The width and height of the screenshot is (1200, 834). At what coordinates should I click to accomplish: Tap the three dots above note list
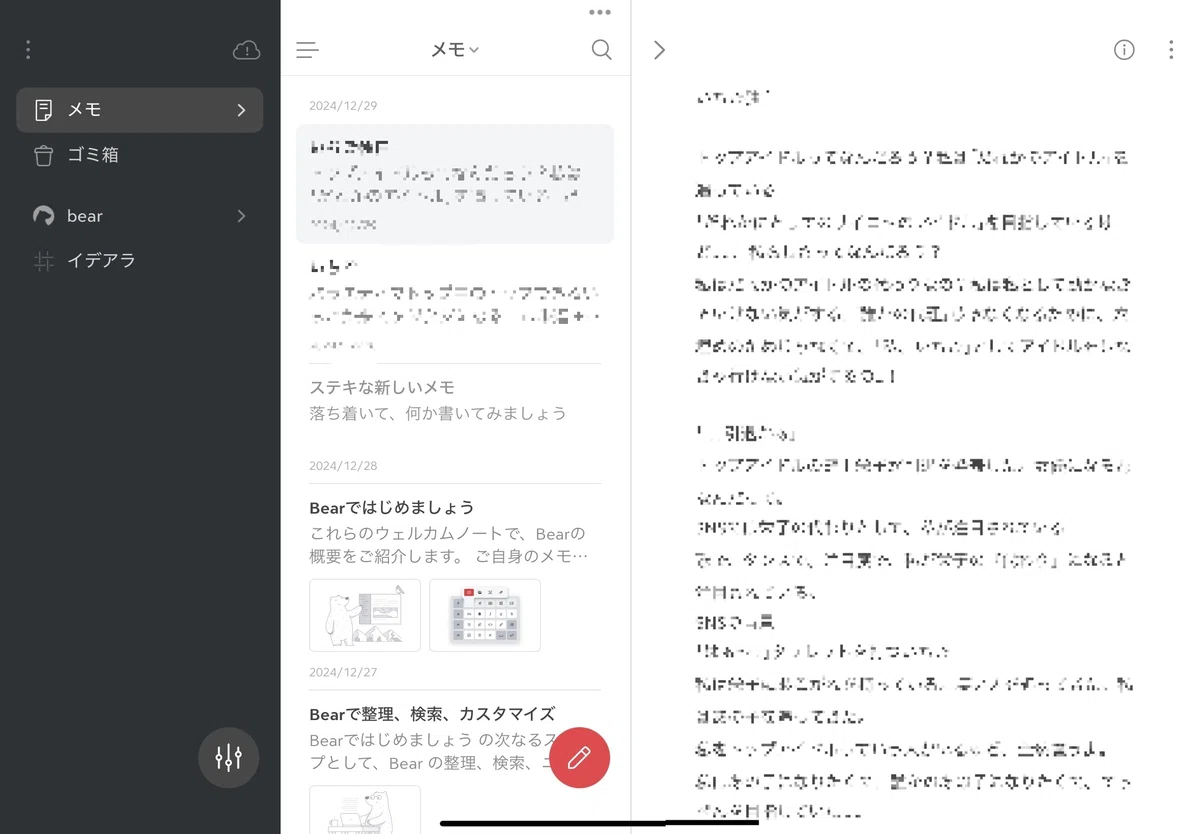point(600,13)
